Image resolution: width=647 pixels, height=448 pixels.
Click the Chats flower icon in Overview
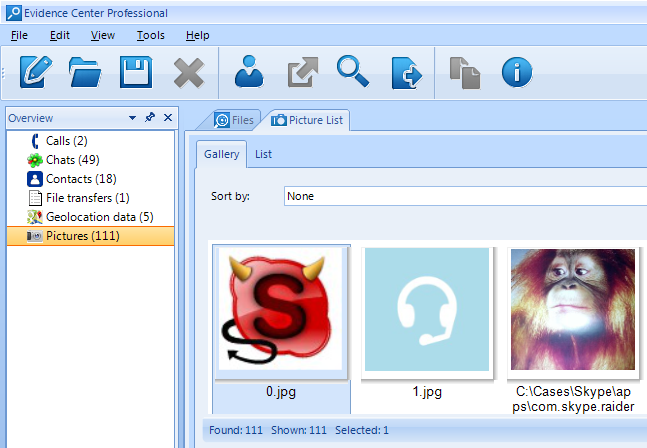click(x=35, y=160)
